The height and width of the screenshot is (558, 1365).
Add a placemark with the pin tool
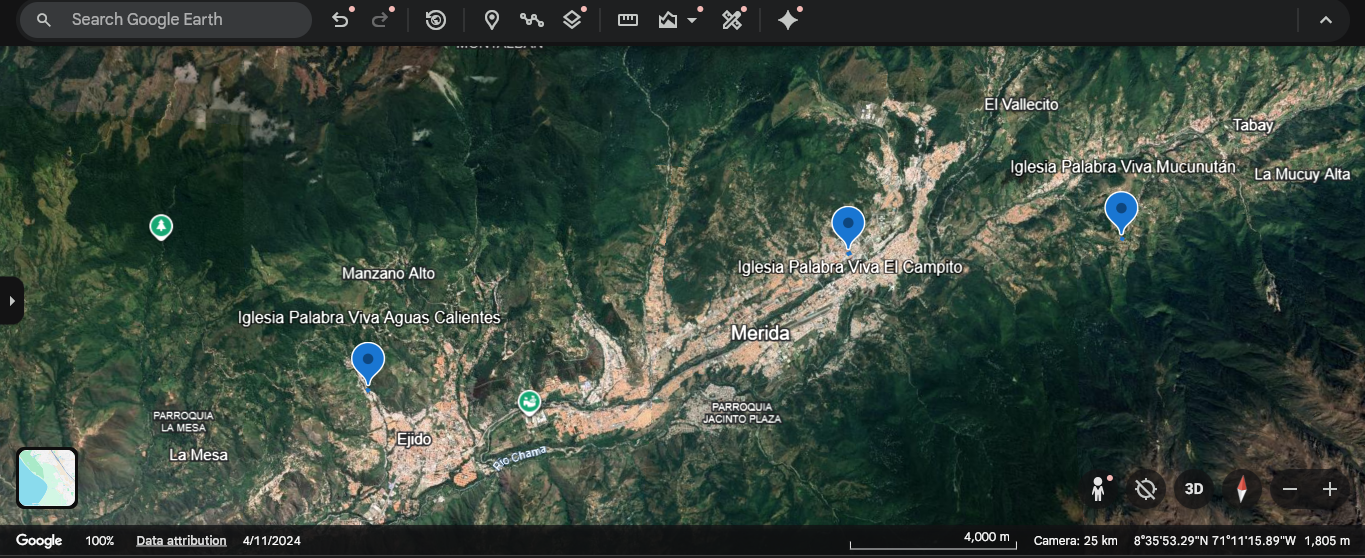tap(492, 20)
